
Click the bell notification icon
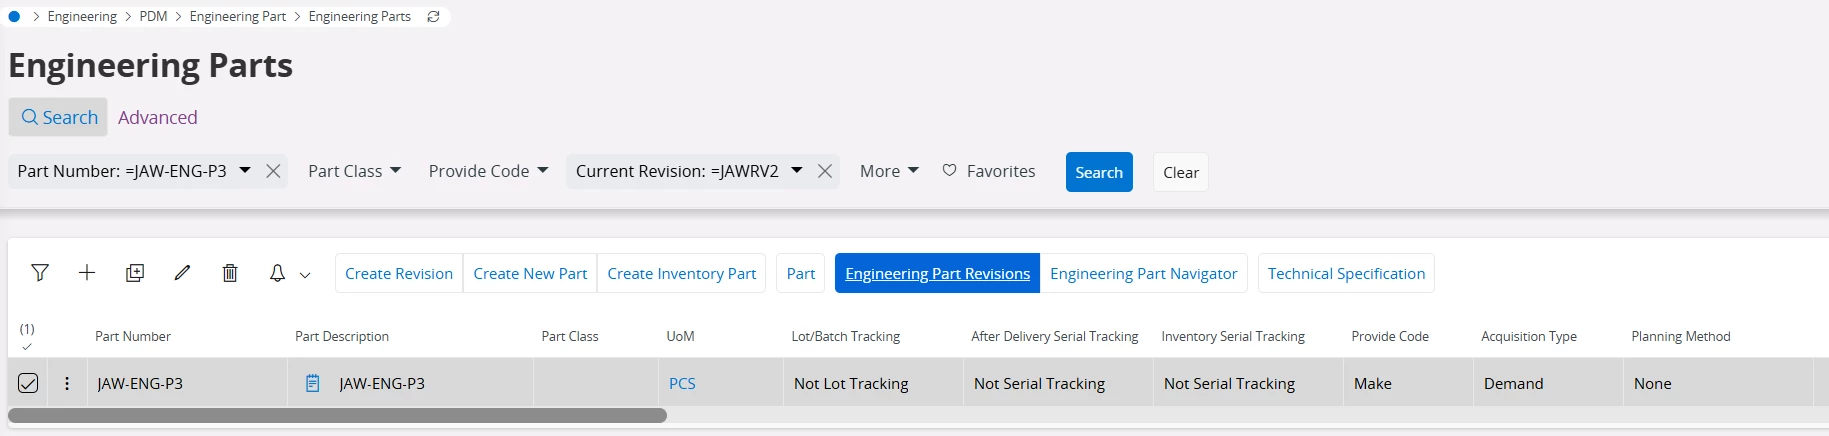(278, 273)
